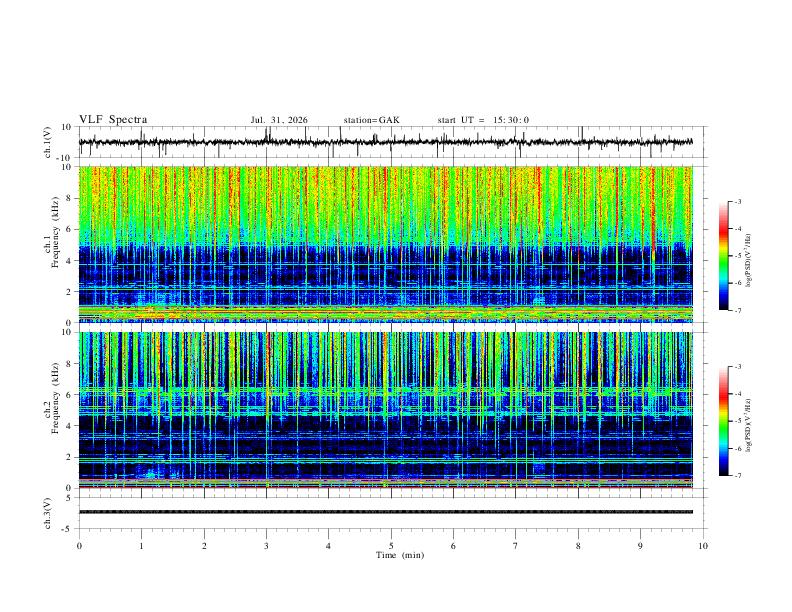Viewport: 792px width, 612px height.
Task: Click the ch.1 spectrogram low-frequency yellow band
Action: [386, 313]
